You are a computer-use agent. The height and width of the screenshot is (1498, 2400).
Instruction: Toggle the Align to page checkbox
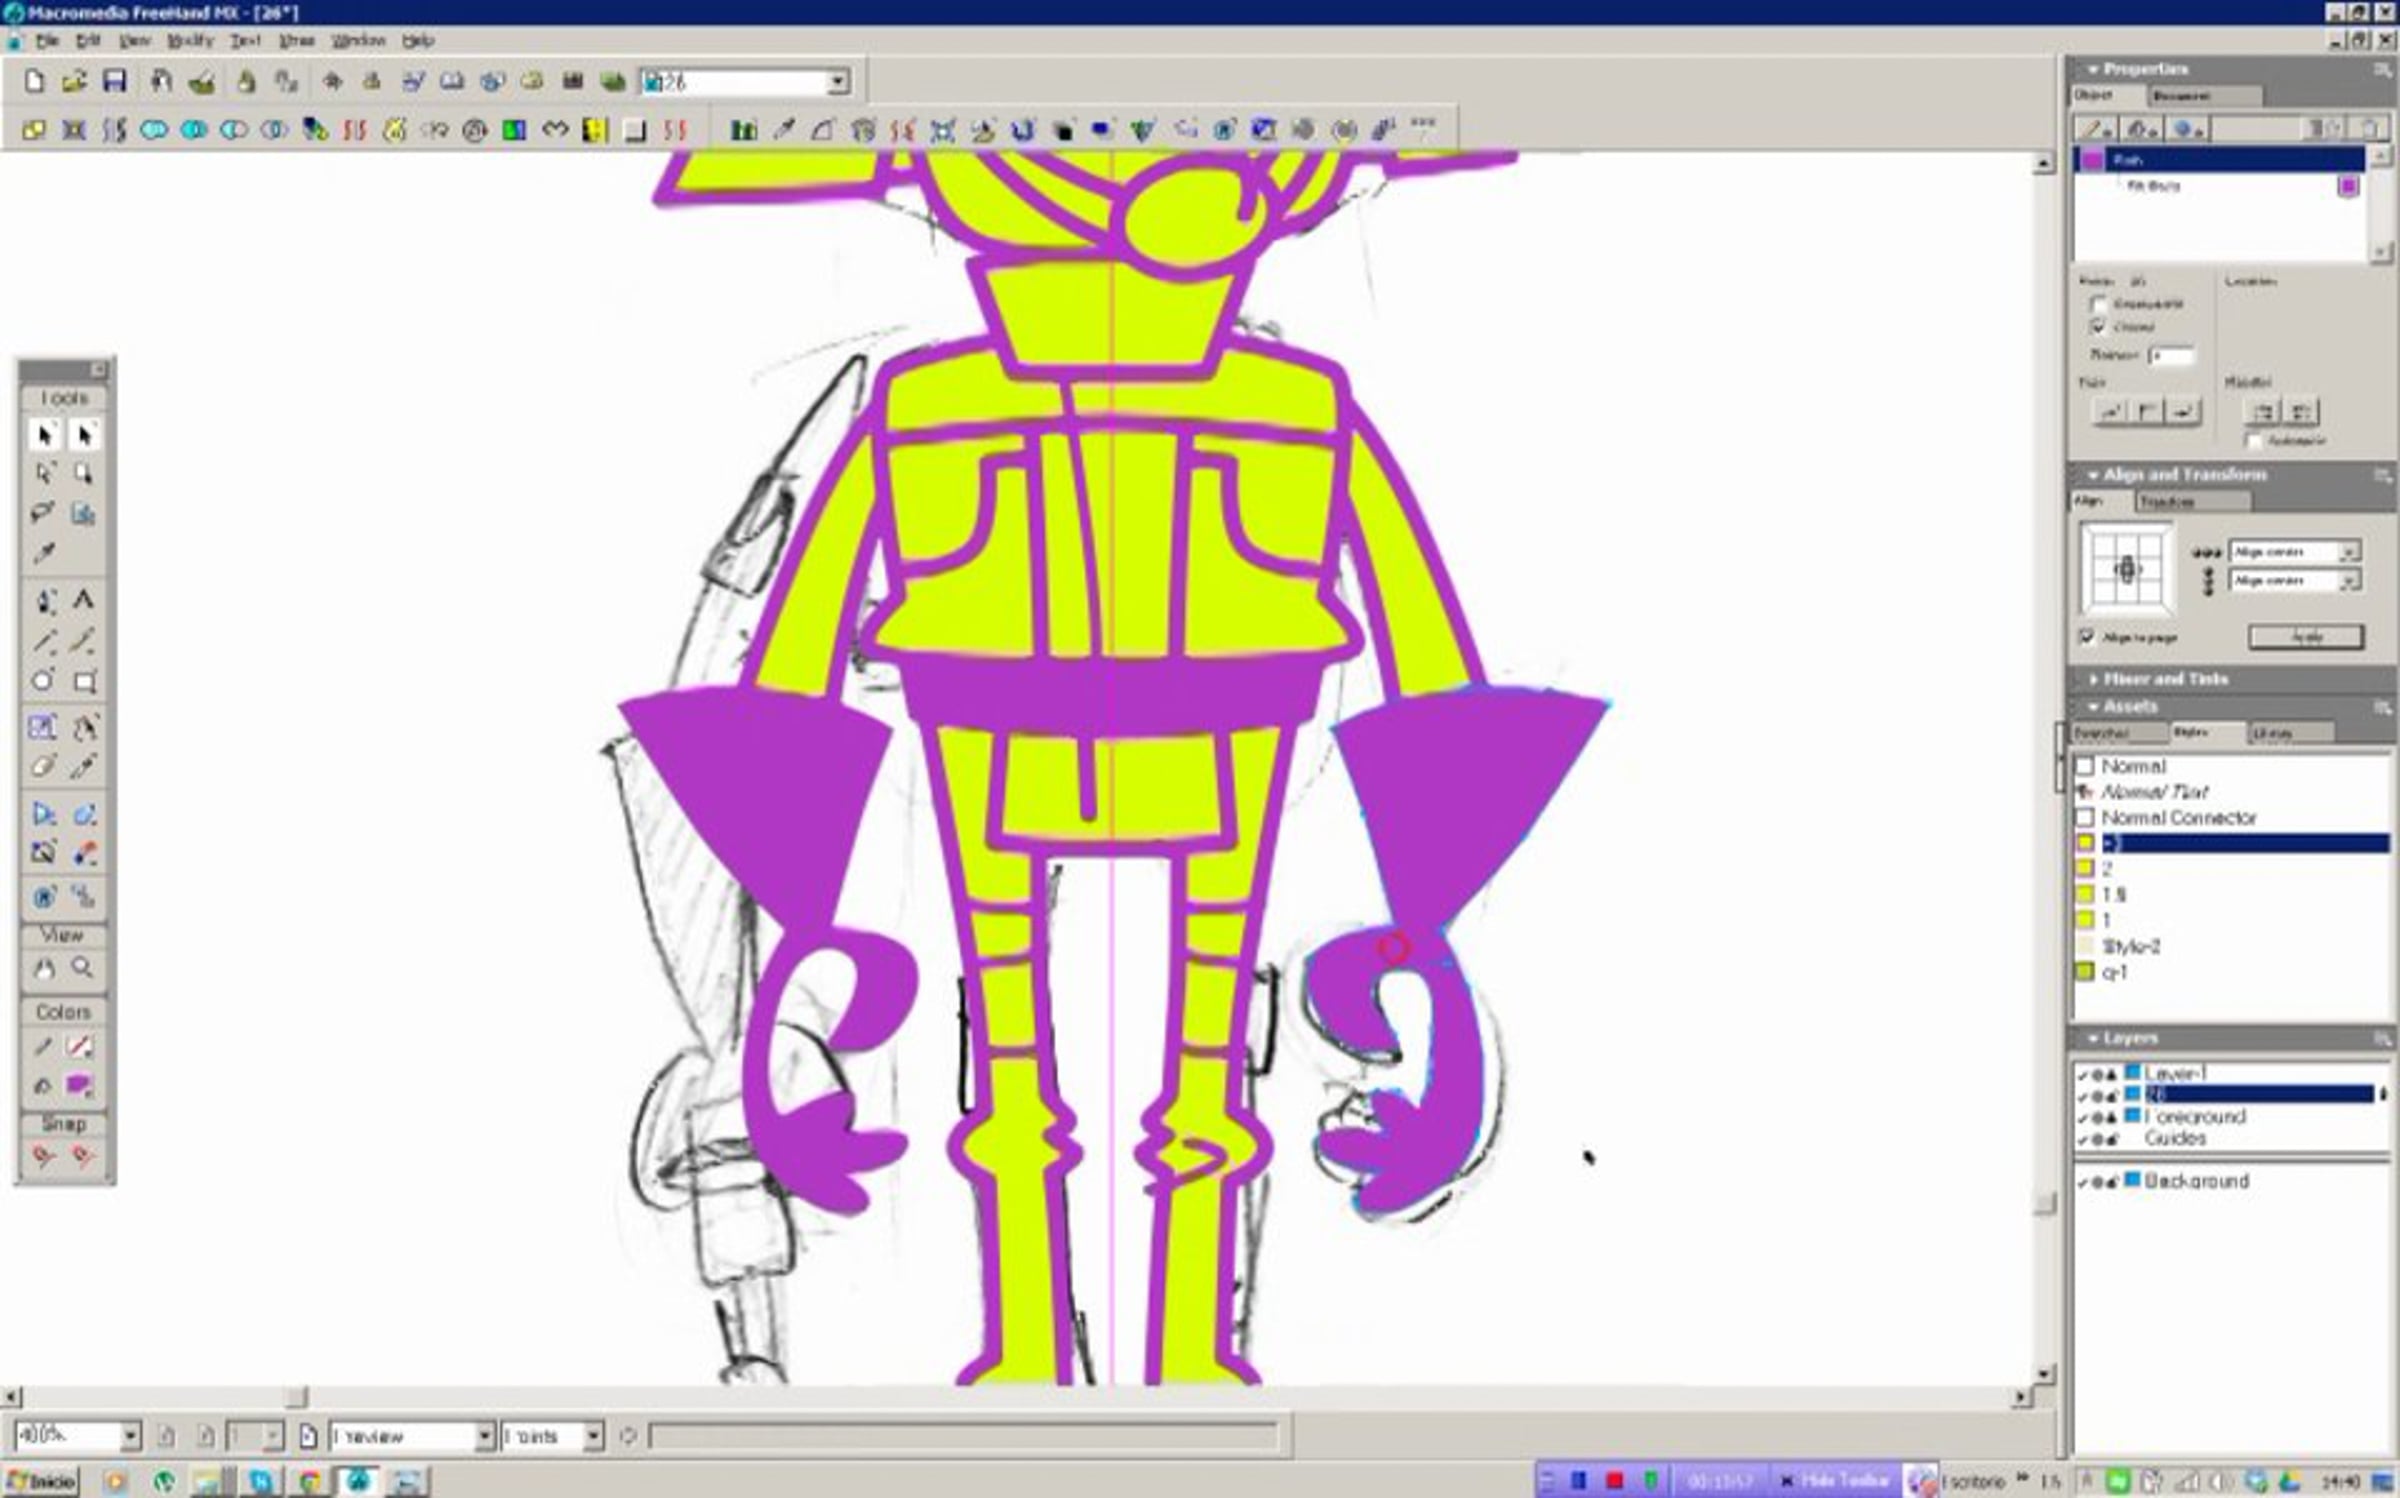tap(2088, 637)
